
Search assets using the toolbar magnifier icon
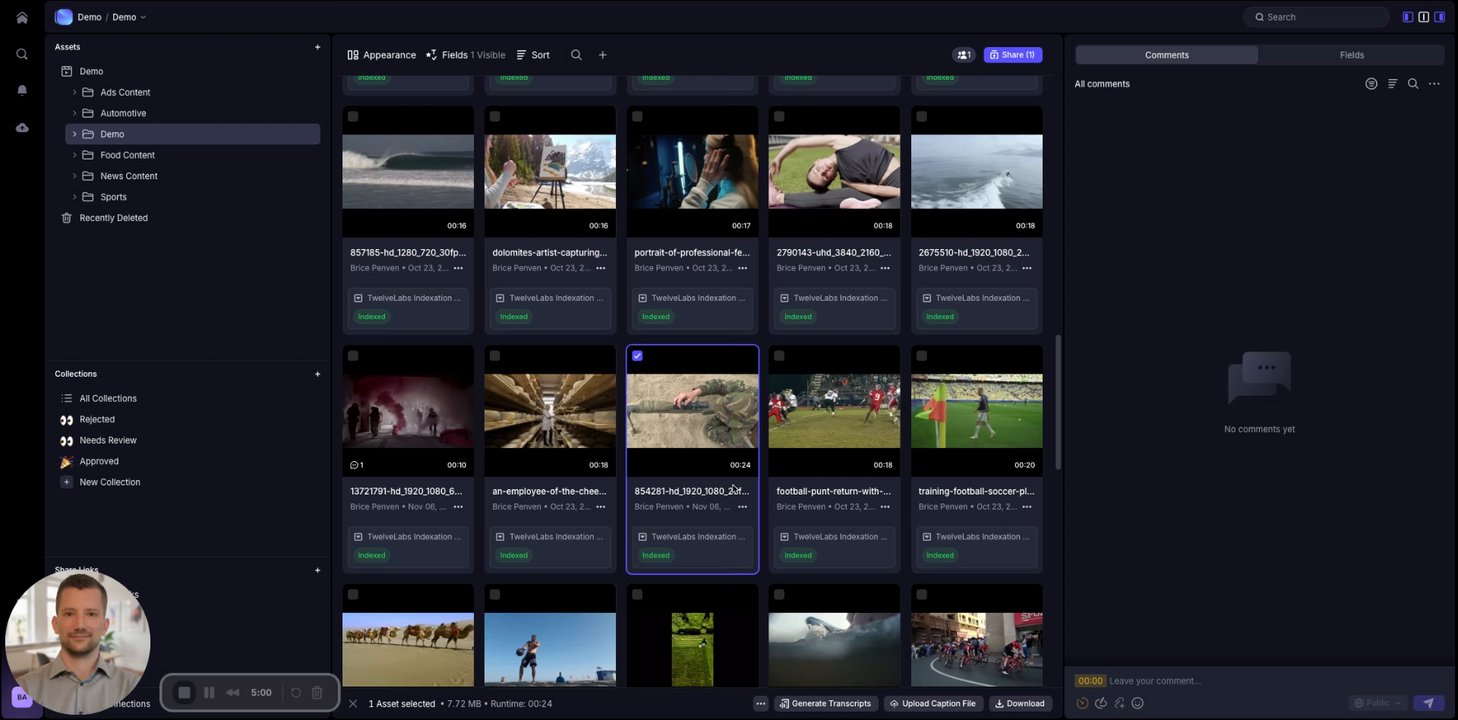pos(576,55)
